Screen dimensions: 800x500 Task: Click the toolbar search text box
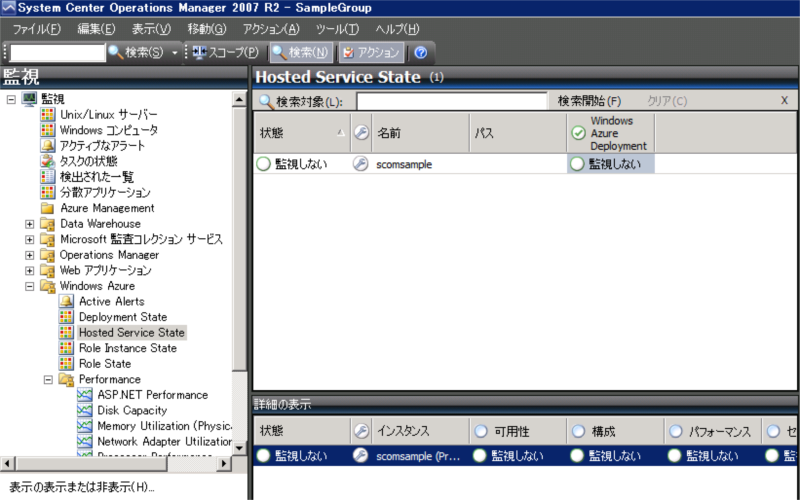[x=57, y=53]
